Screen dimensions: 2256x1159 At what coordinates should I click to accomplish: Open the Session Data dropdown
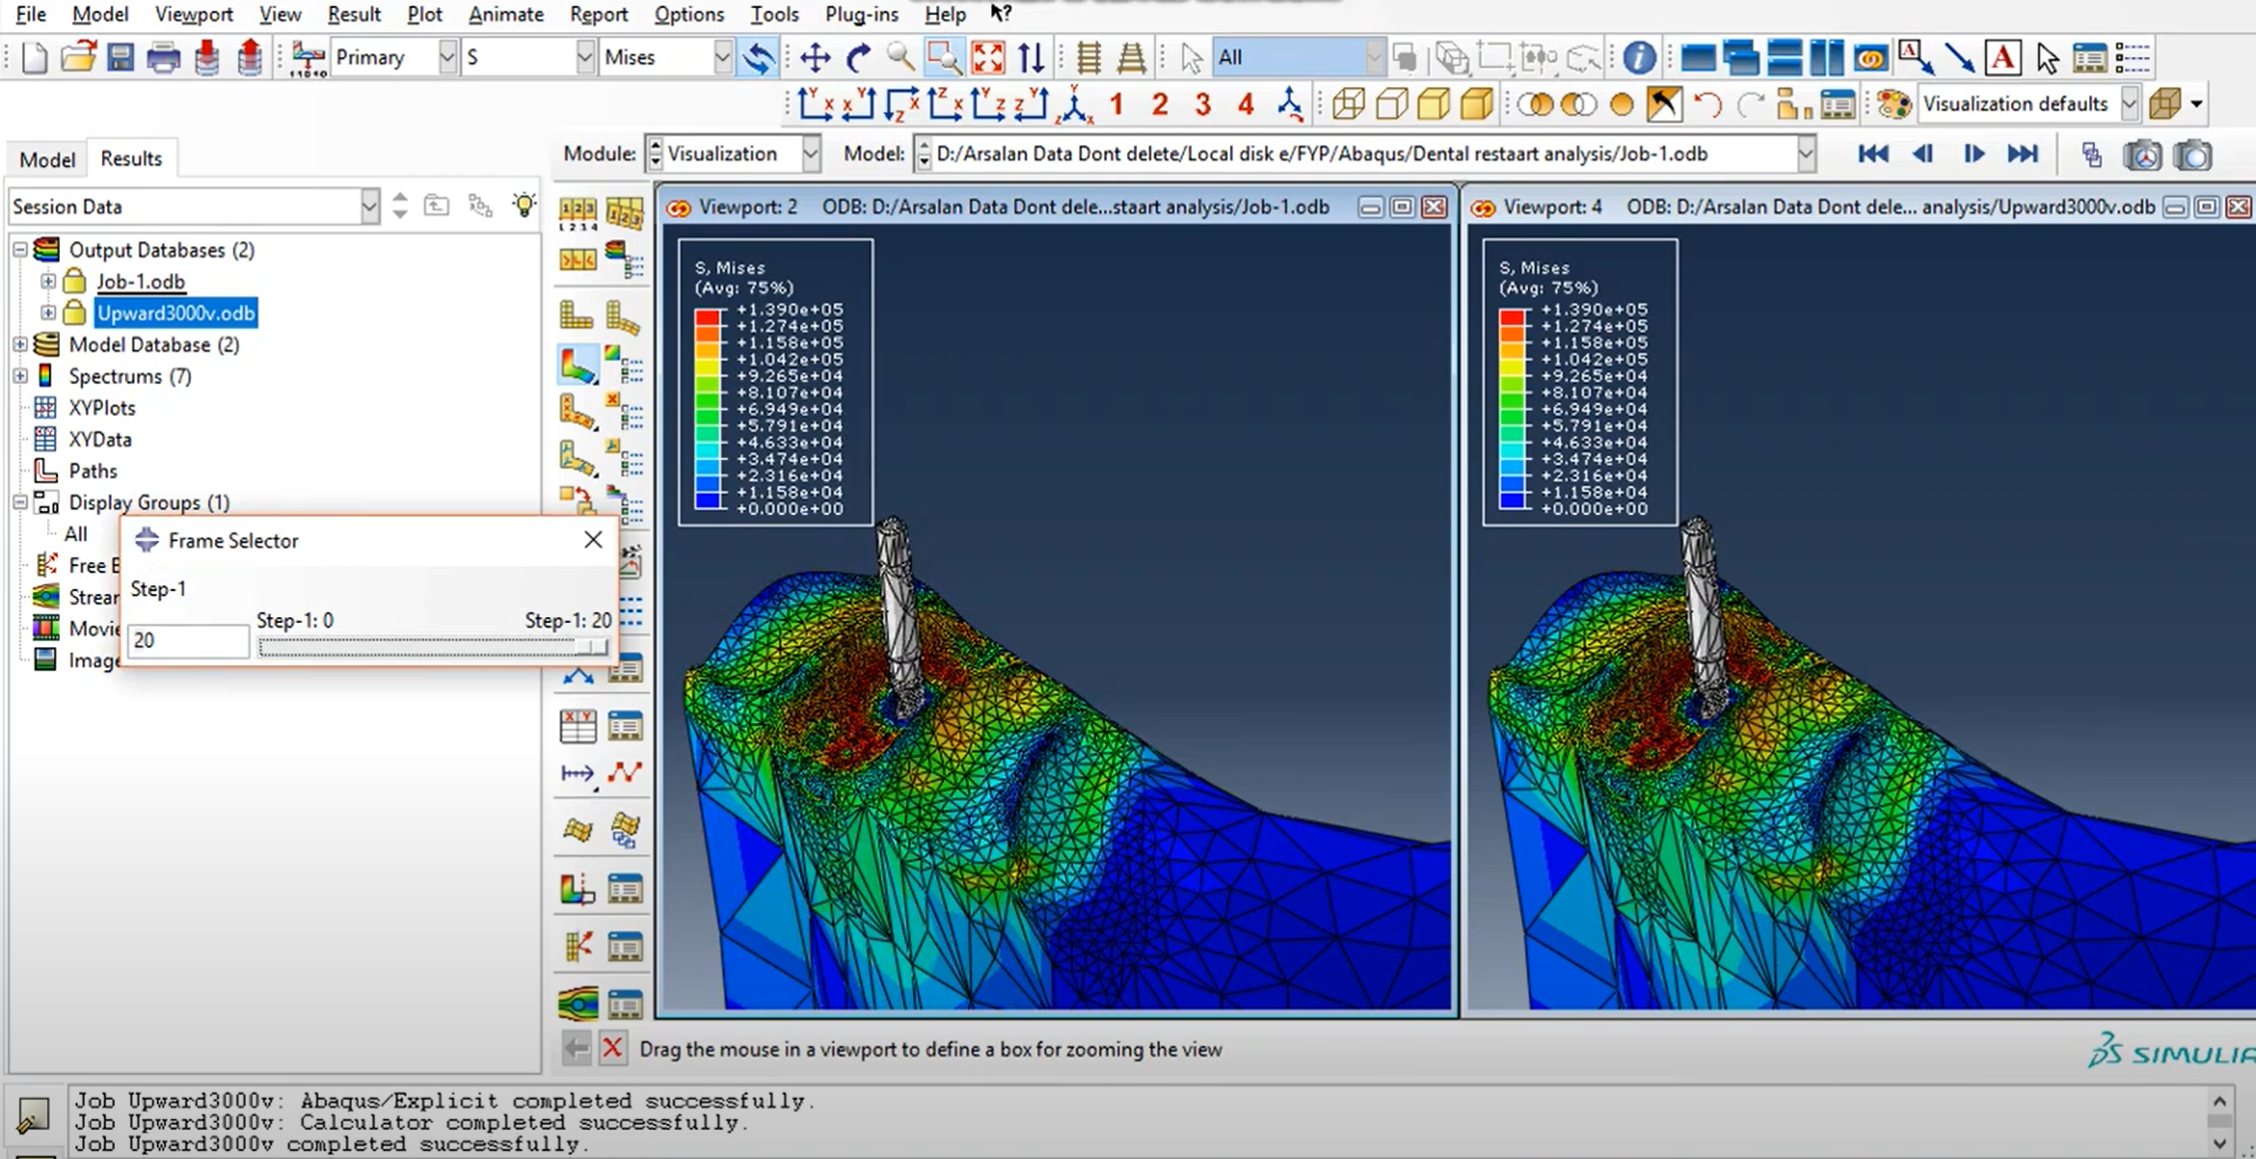194,206
